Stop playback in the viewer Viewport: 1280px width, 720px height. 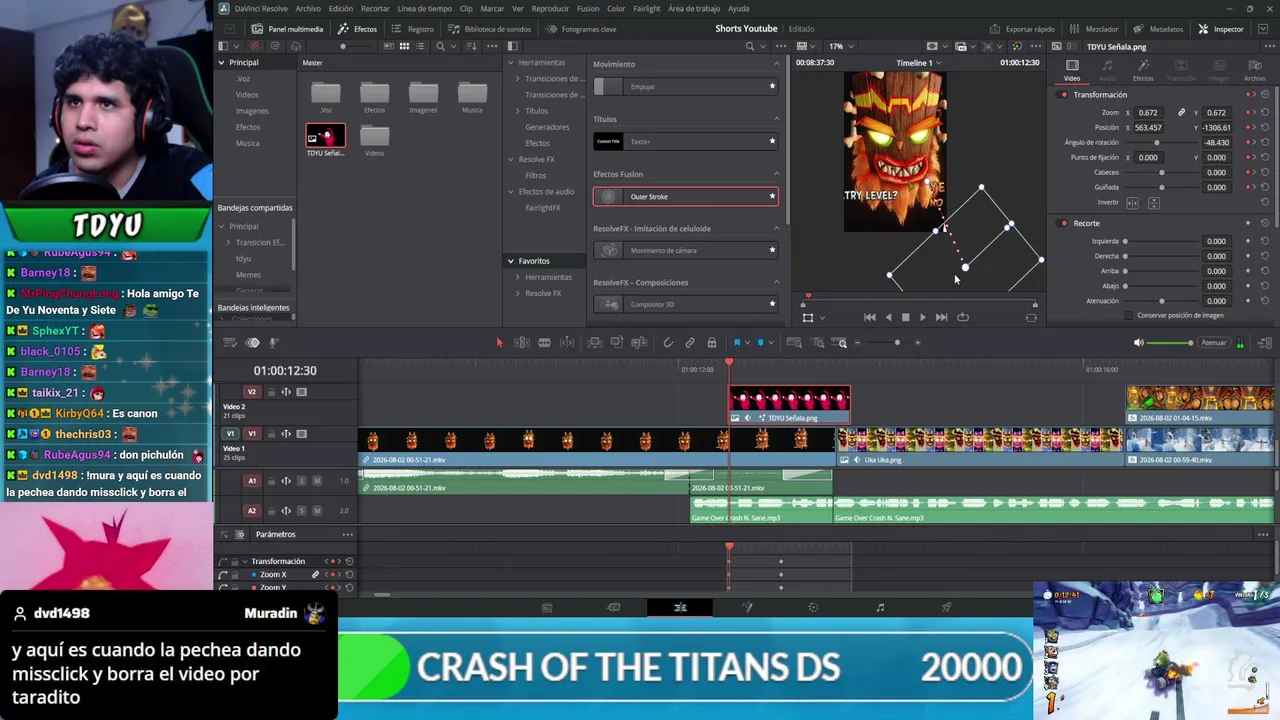[906, 317]
